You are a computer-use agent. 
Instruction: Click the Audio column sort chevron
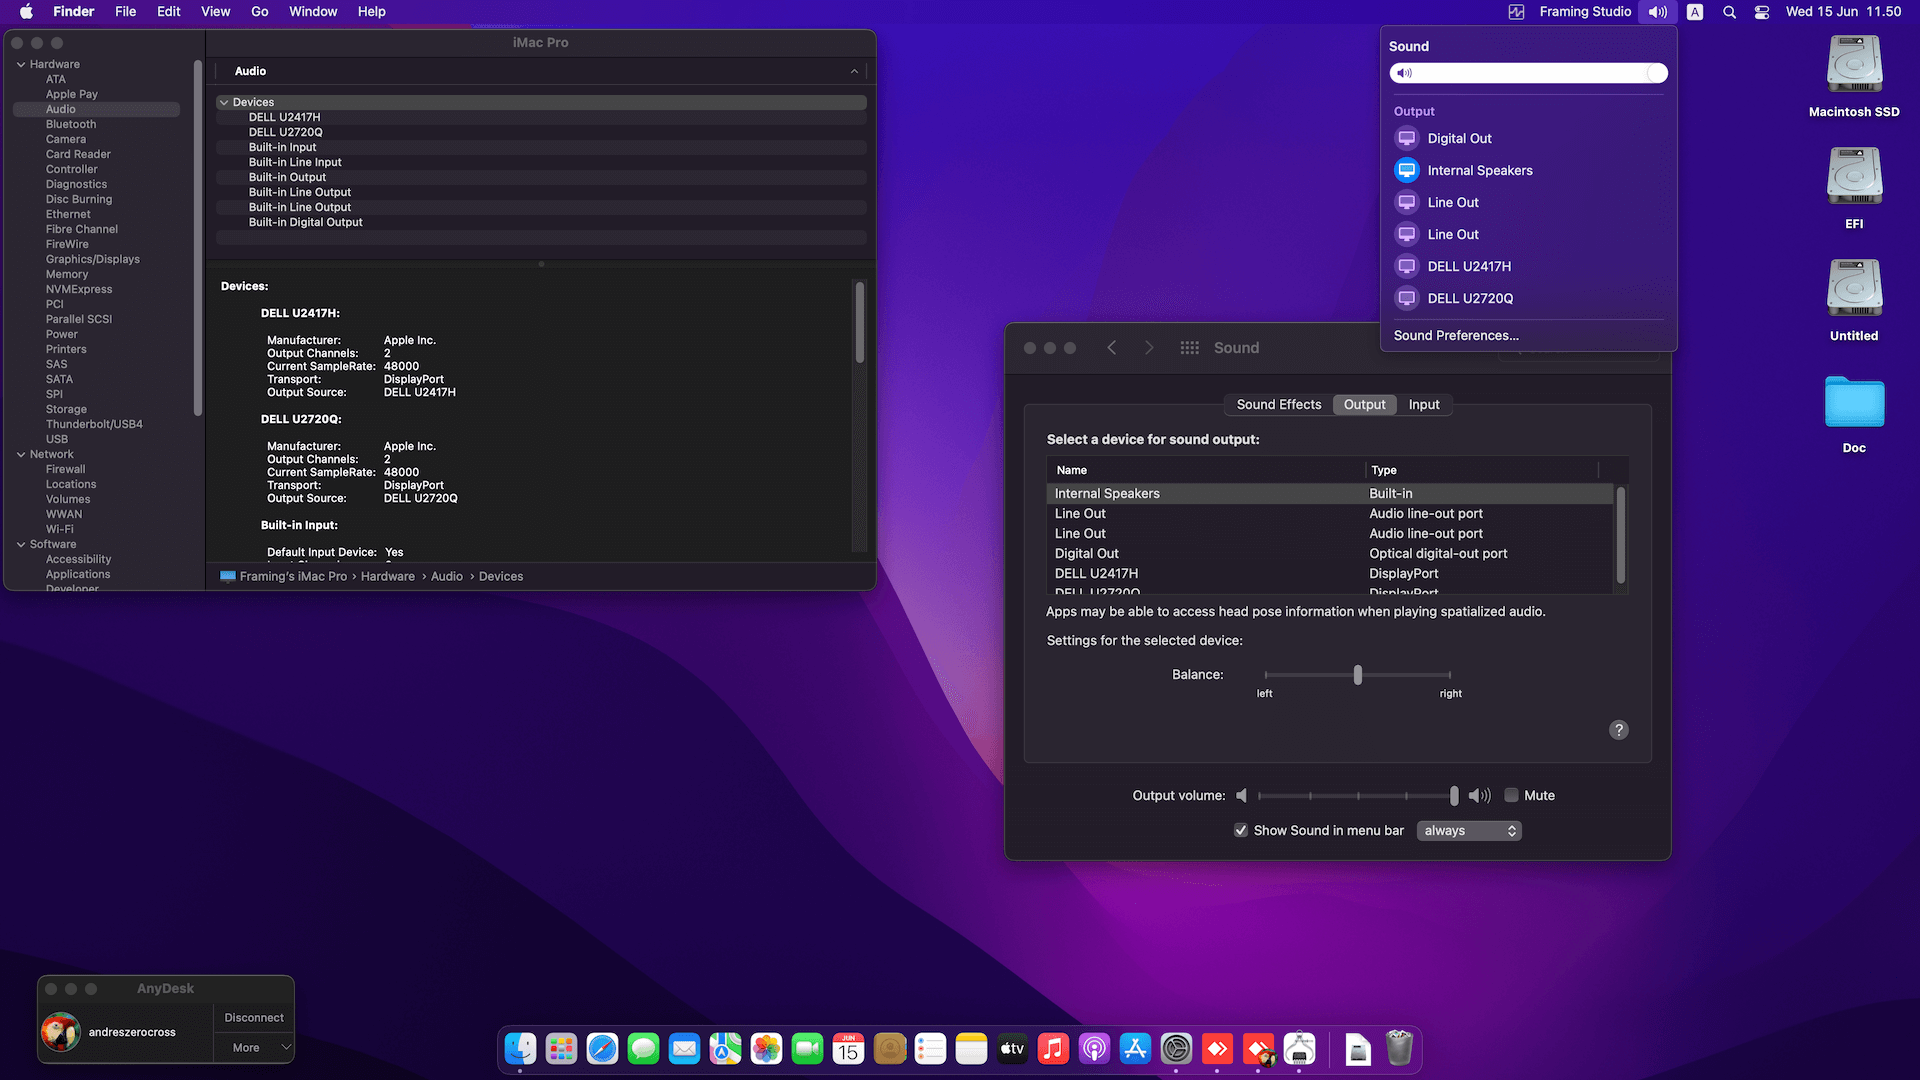click(x=854, y=72)
